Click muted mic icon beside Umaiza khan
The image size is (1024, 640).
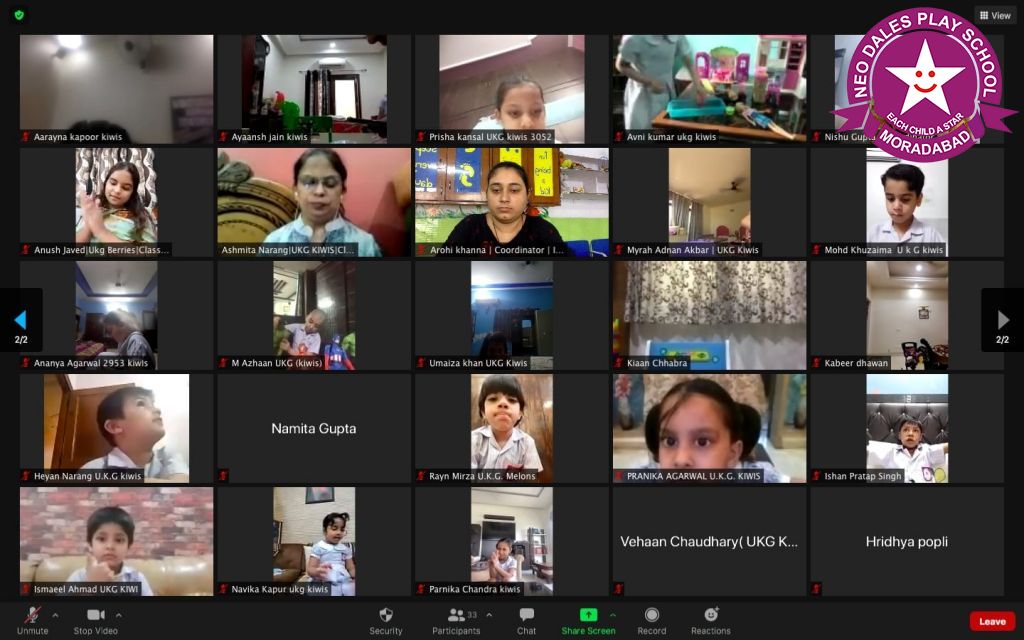point(421,362)
